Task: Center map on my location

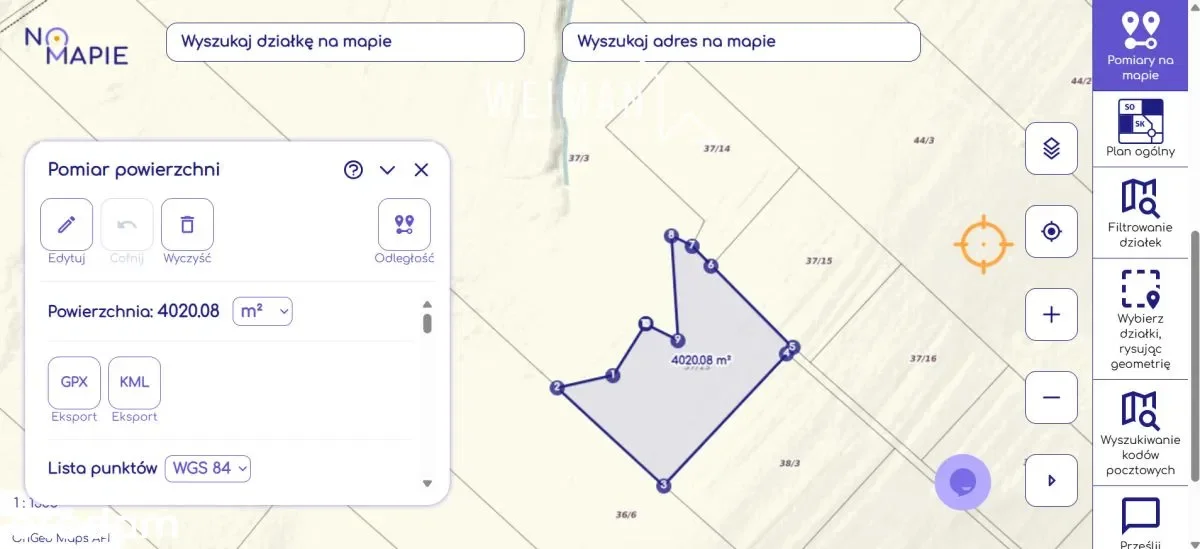Action: tap(1051, 232)
